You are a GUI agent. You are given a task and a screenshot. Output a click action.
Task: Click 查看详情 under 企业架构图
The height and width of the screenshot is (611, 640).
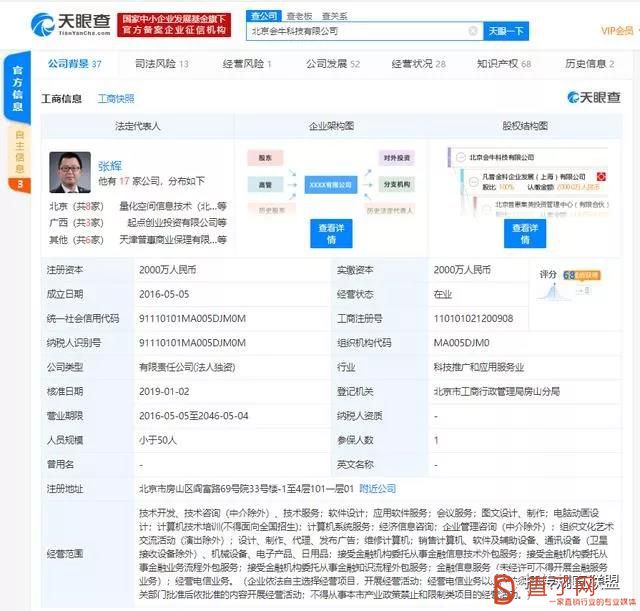tap(331, 233)
